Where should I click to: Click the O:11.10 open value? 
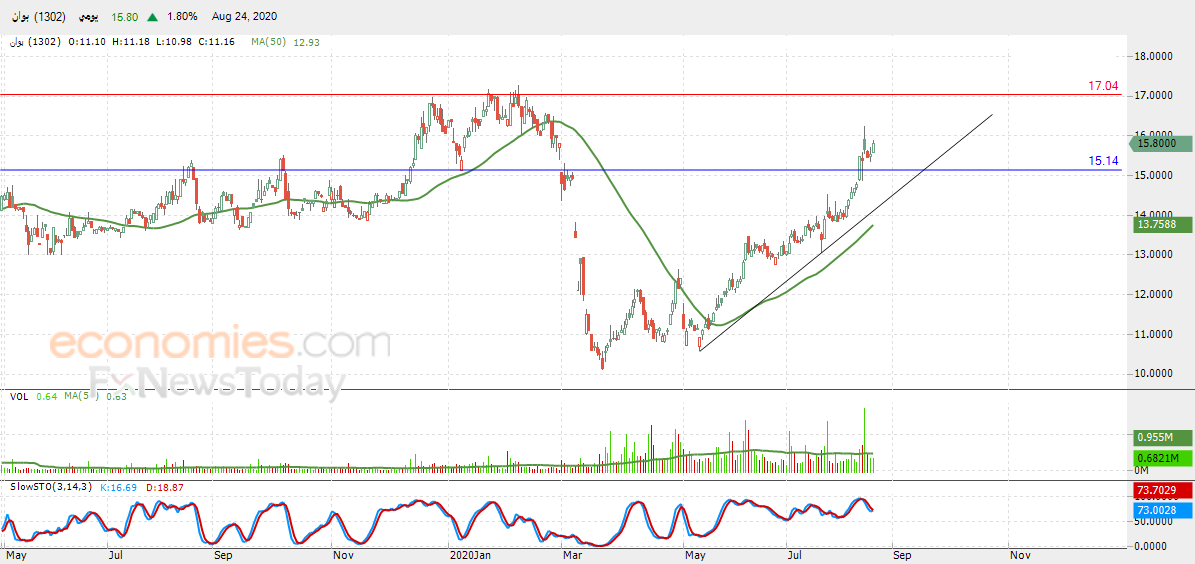[87, 43]
